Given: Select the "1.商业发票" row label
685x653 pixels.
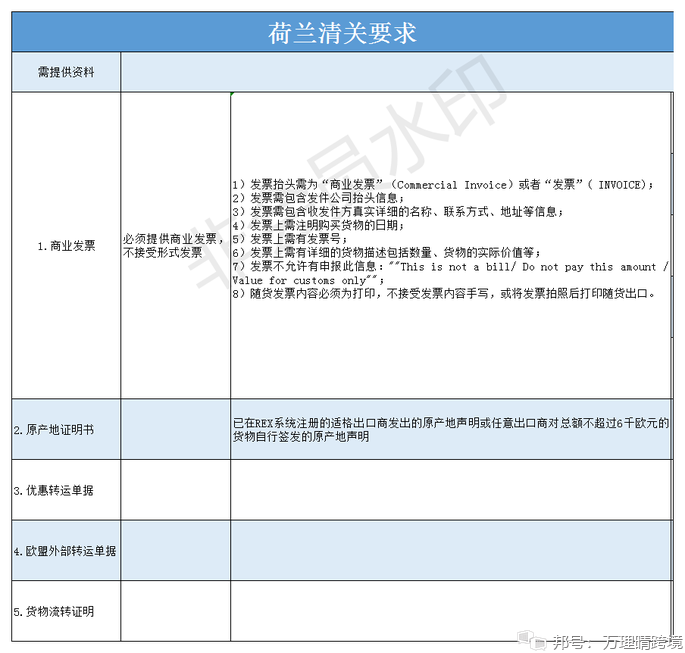Looking at the screenshot, I should pyautogui.click(x=66, y=245).
